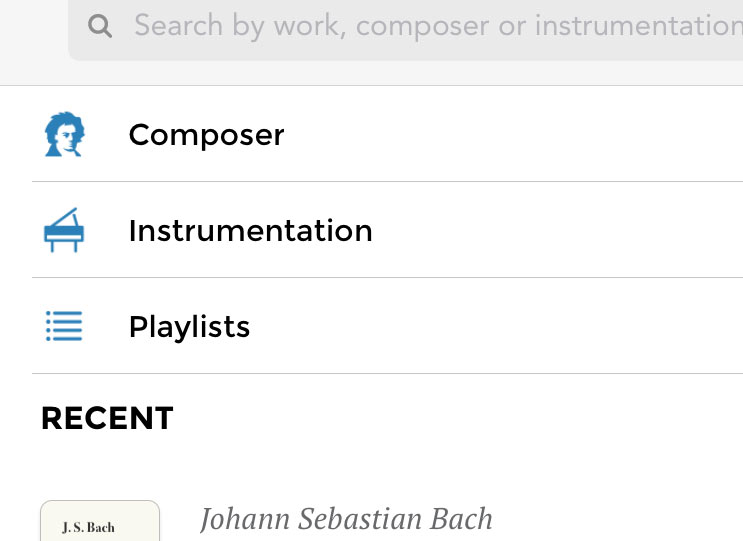The image size is (743, 541).
Task: Focus the search by work field
Action: pyautogui.click(x=420, y=26)
